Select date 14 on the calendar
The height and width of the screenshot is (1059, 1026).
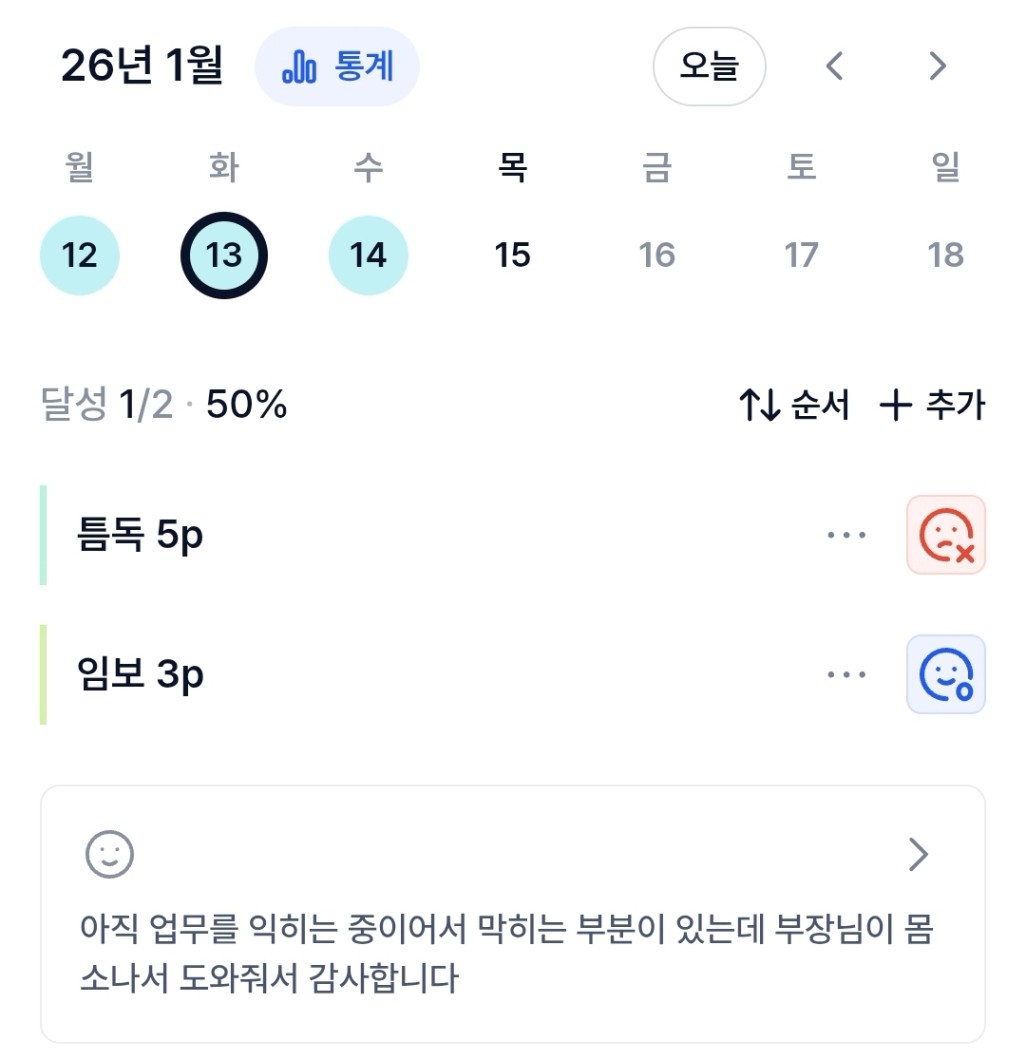(368, 255)
